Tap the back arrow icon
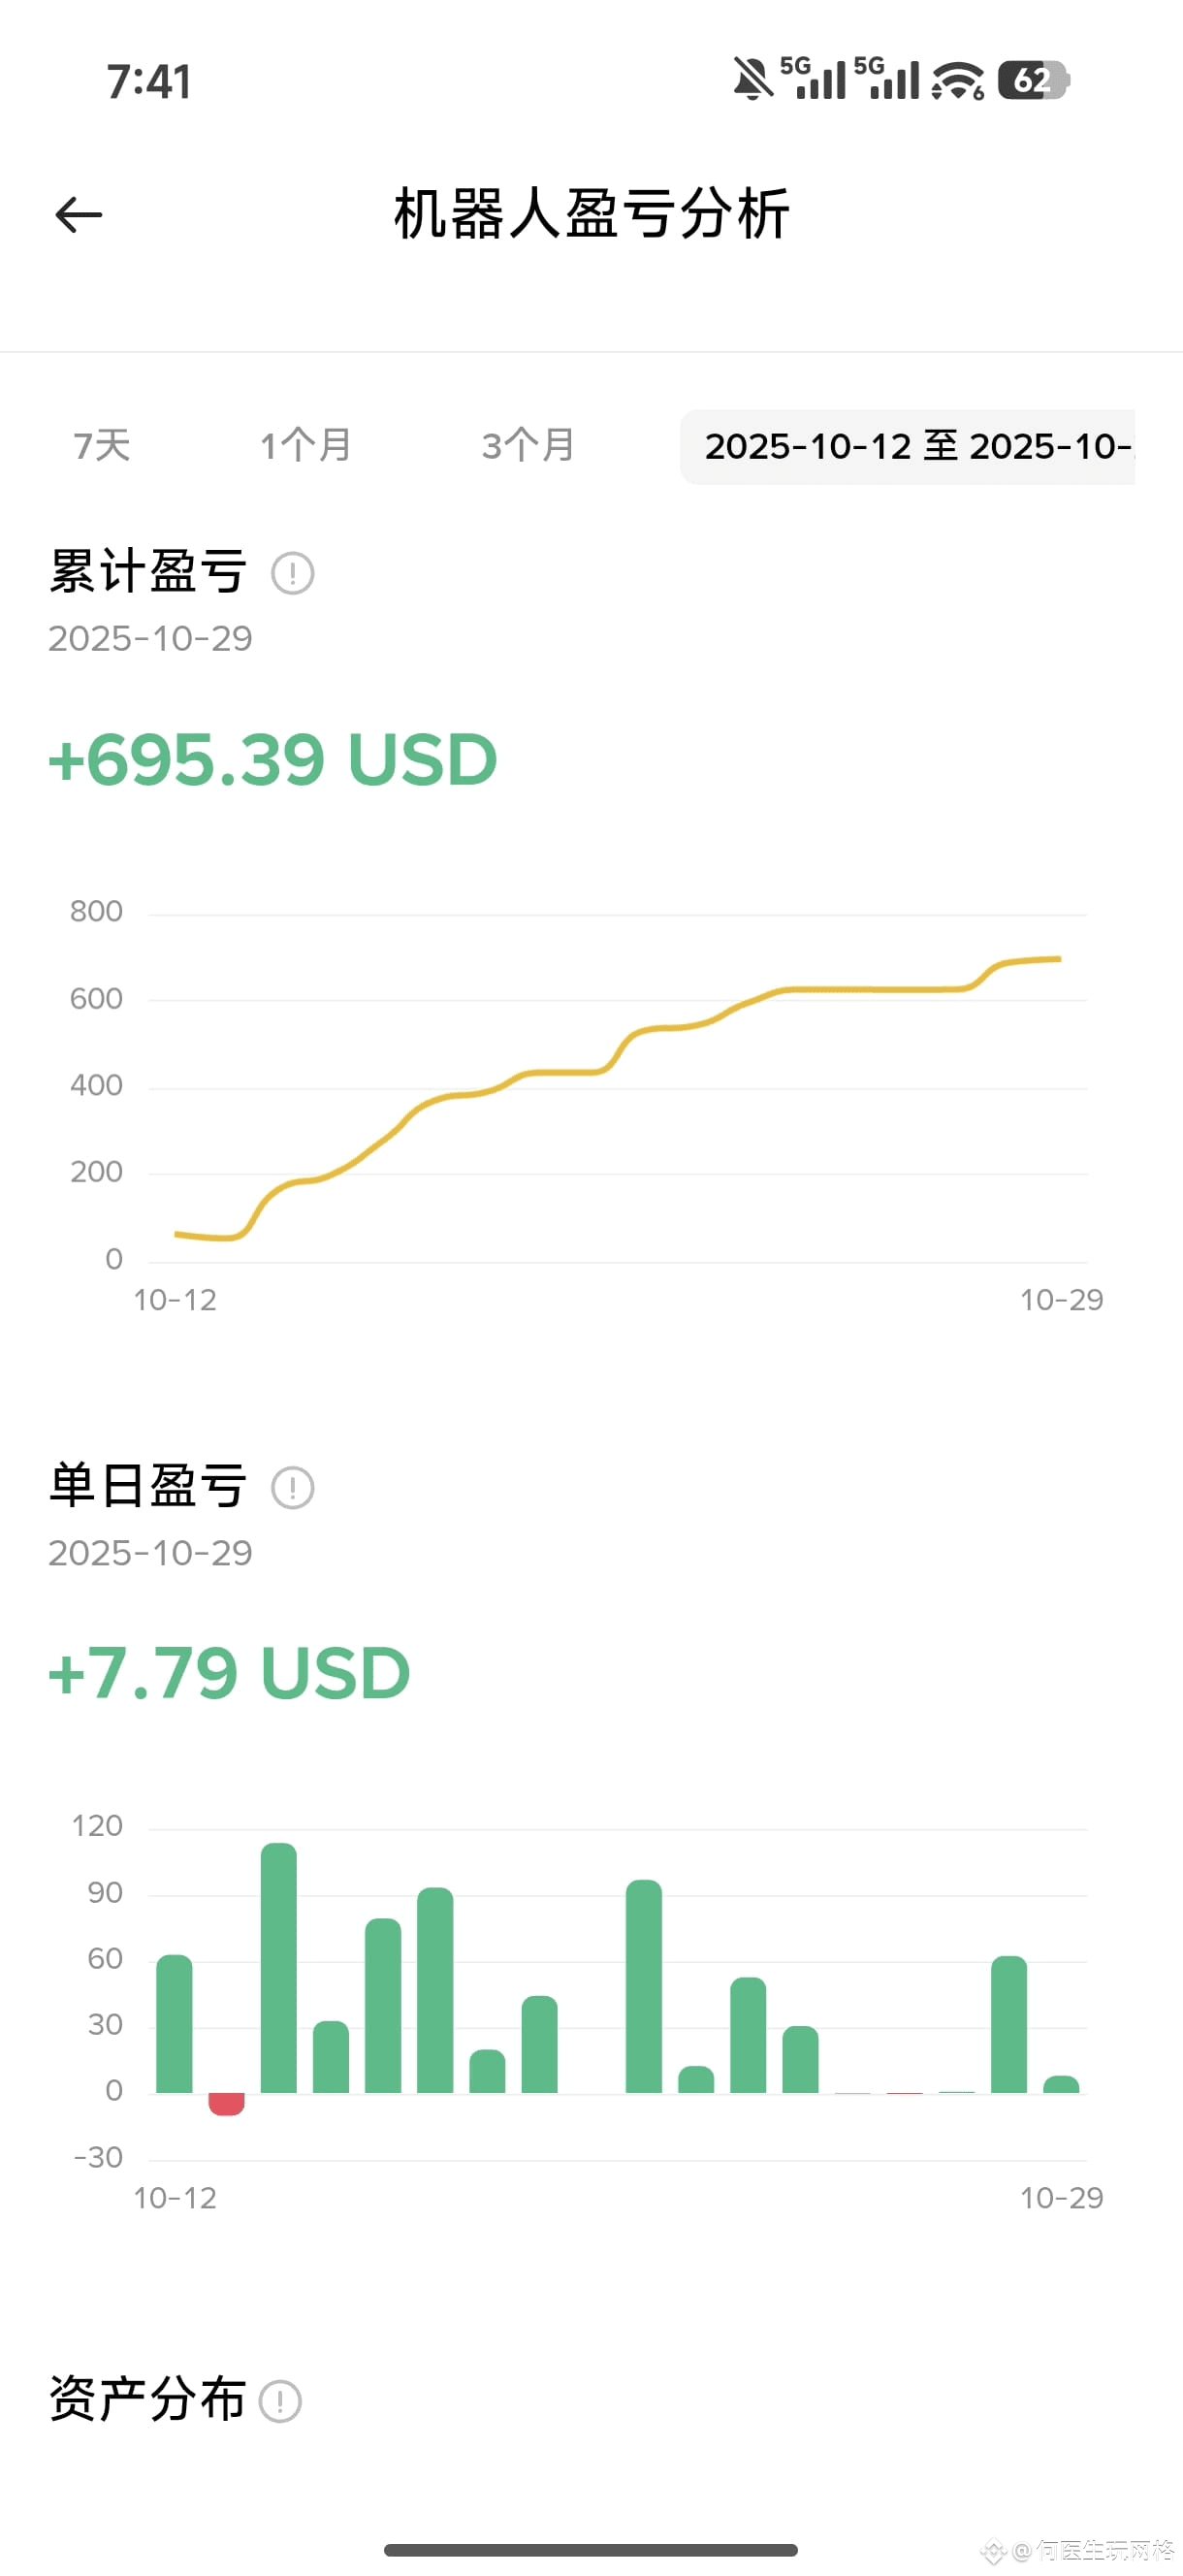The height and width of the screenshot is (2576, 1183). (x=79, y=215)
